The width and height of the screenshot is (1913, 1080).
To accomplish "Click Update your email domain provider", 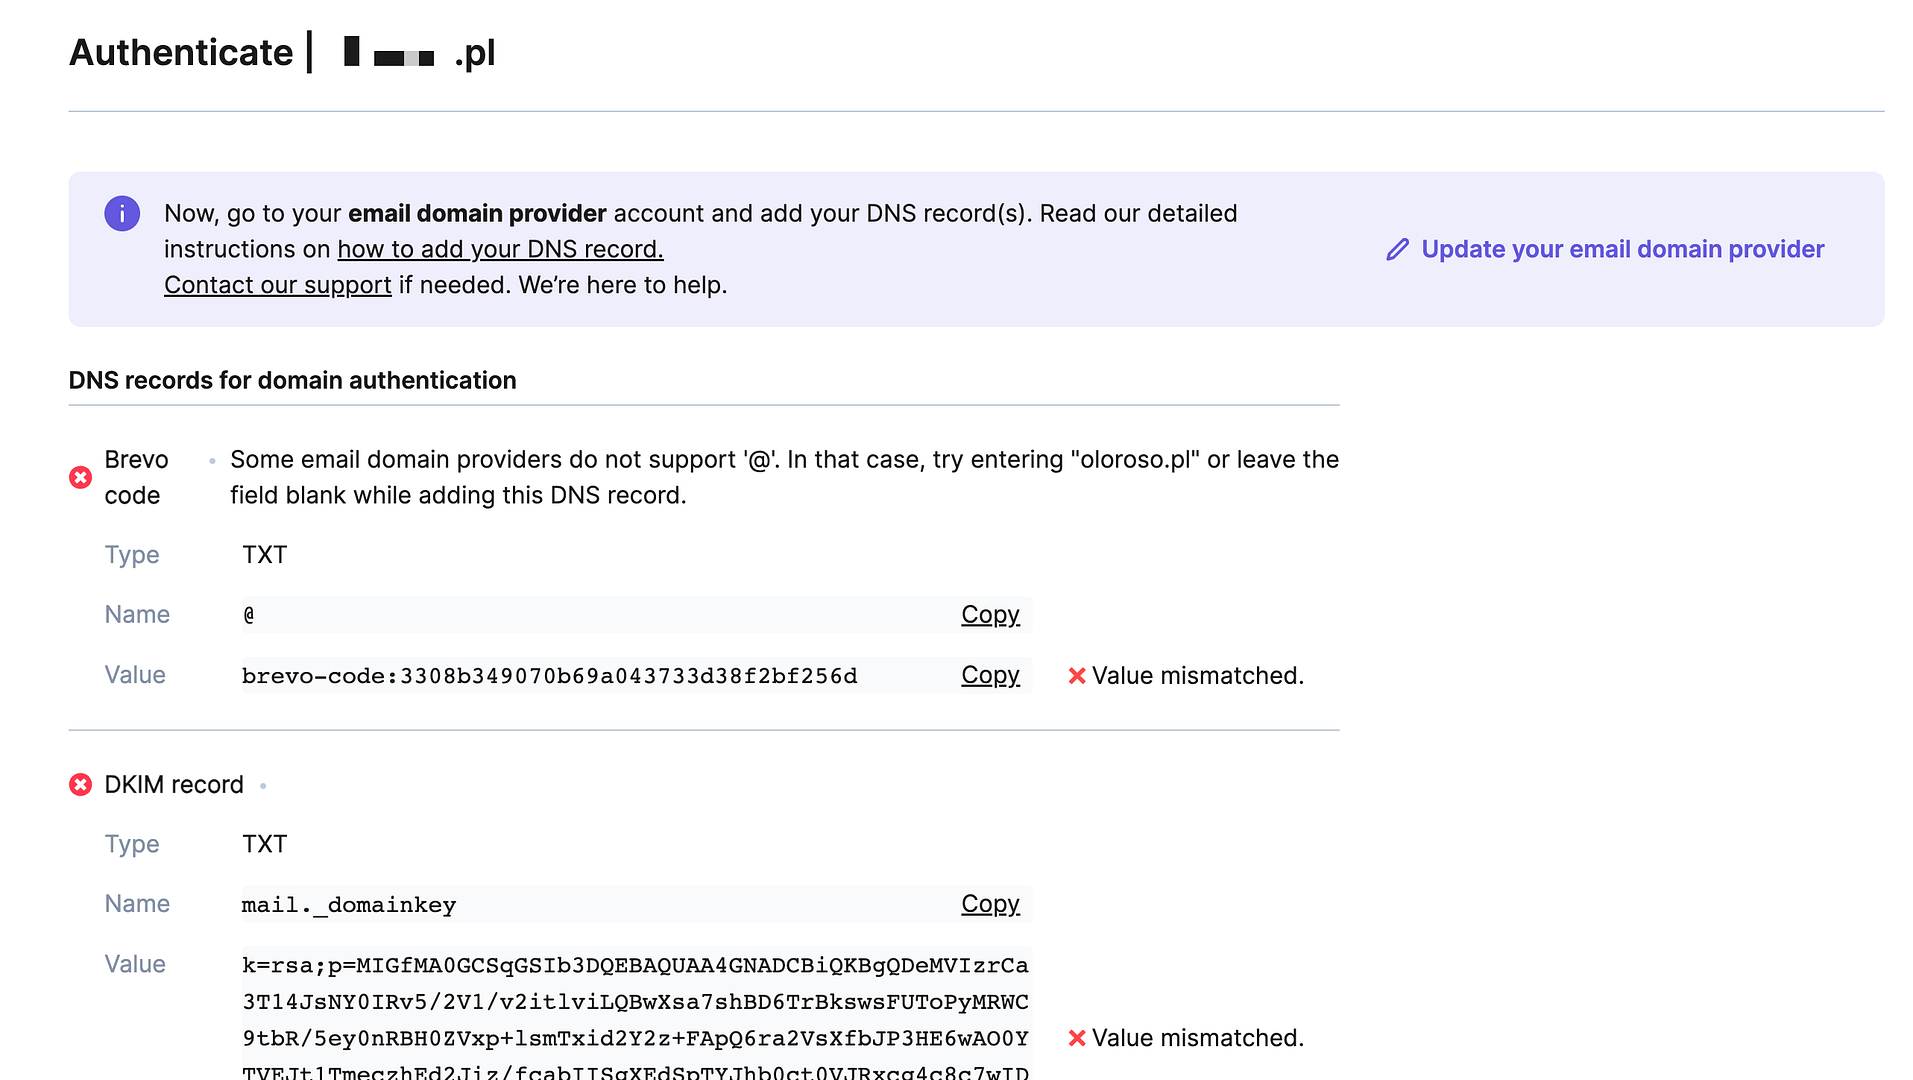I will 1622,249.
